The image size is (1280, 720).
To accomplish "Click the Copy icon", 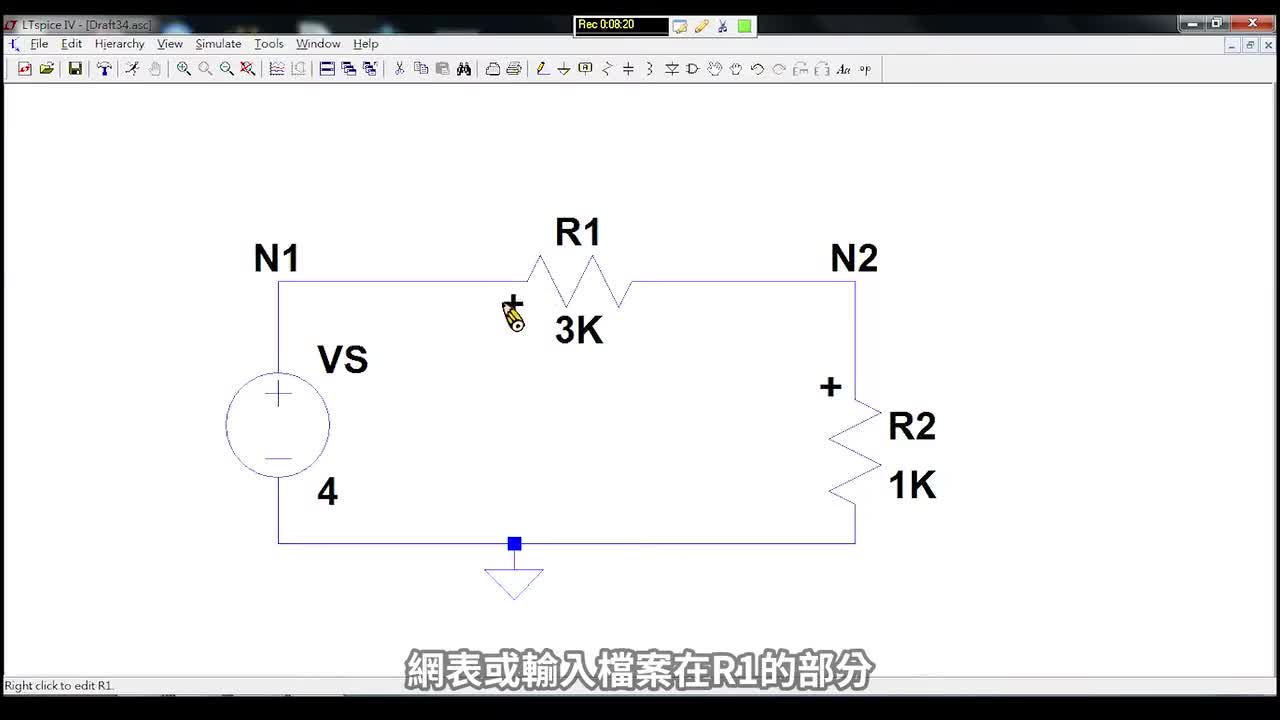I will pyautogui.click(x=421, y=69).
